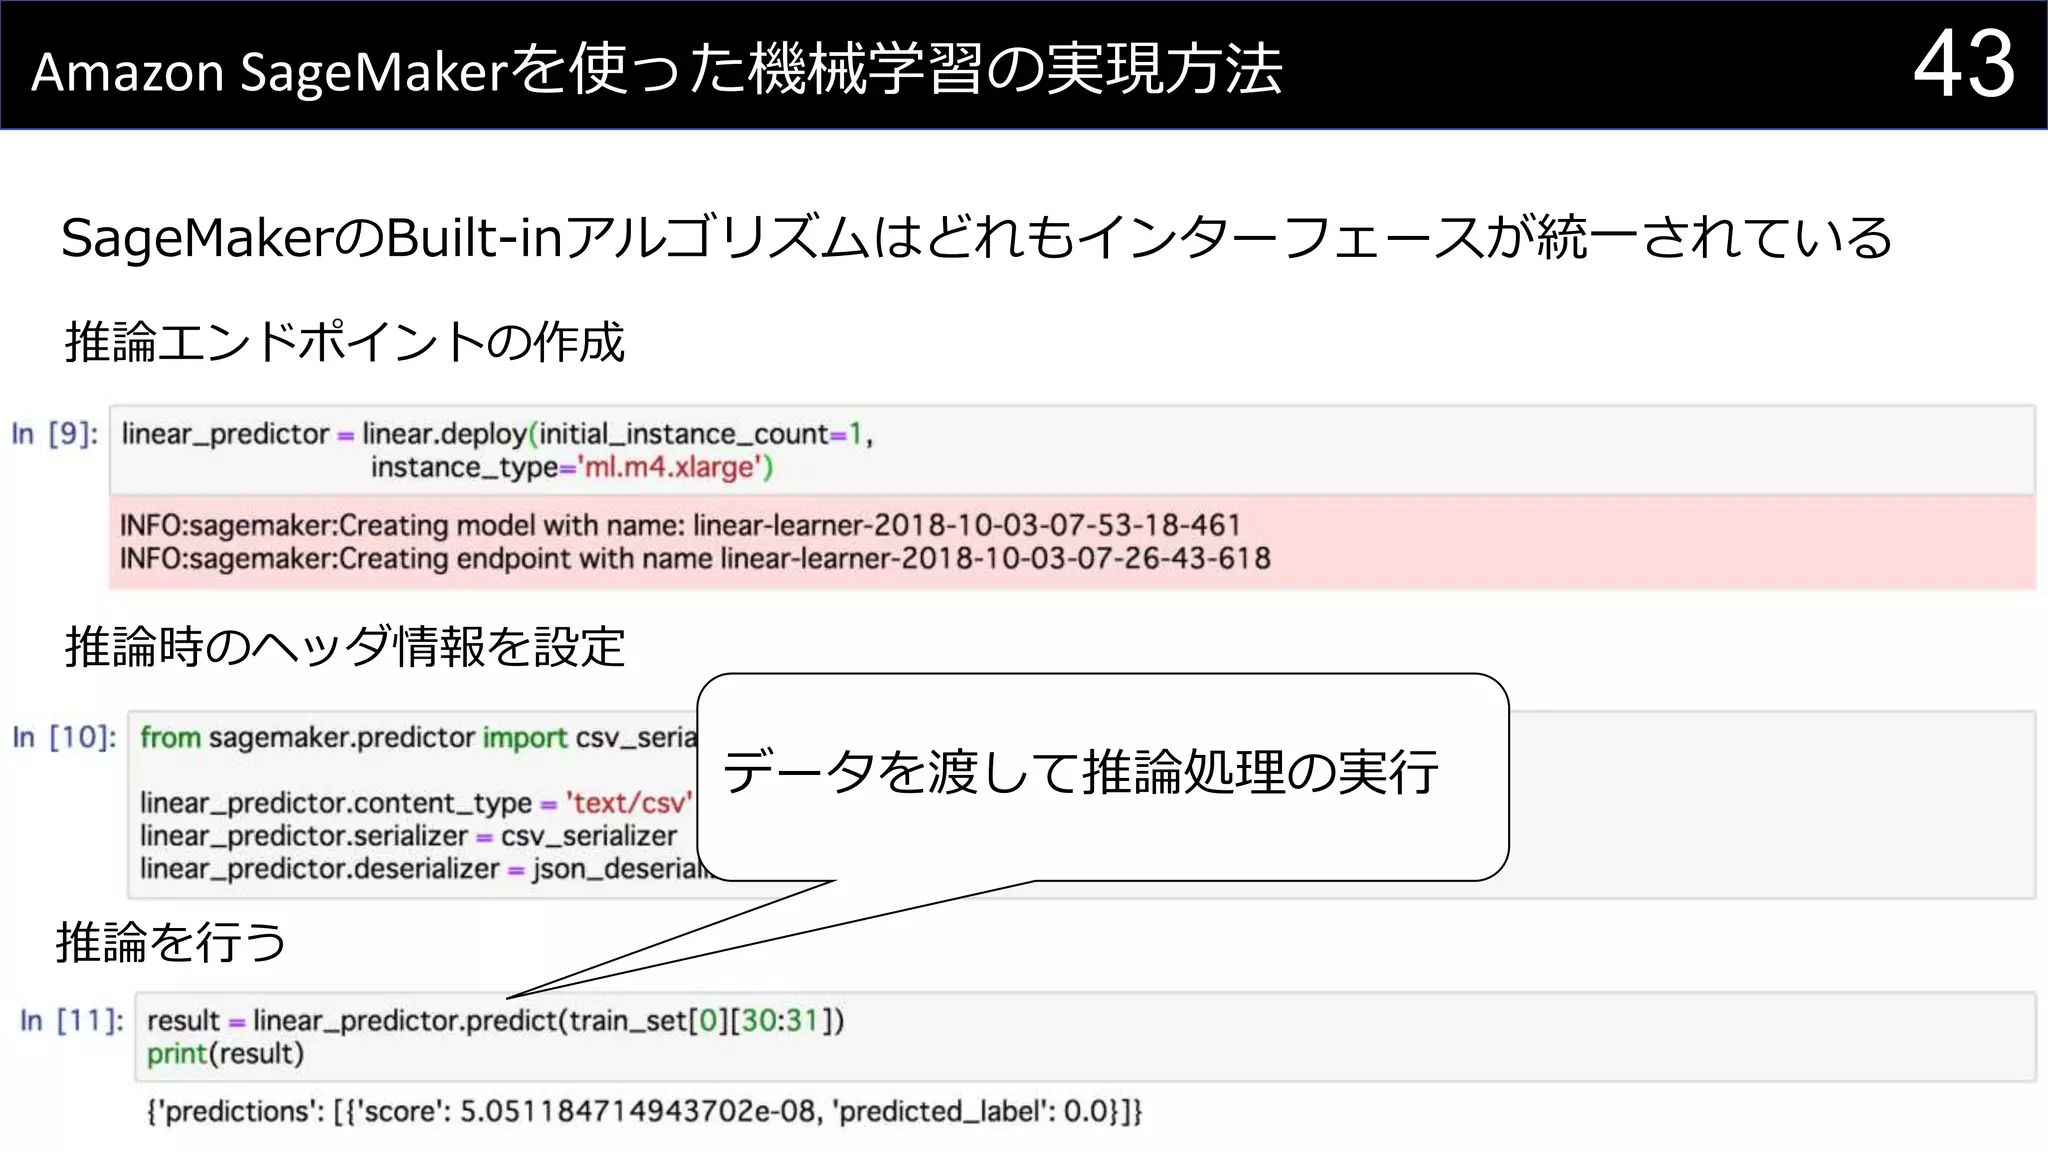Click the heading '推論エンドポイントの作成'

[345, 342]
